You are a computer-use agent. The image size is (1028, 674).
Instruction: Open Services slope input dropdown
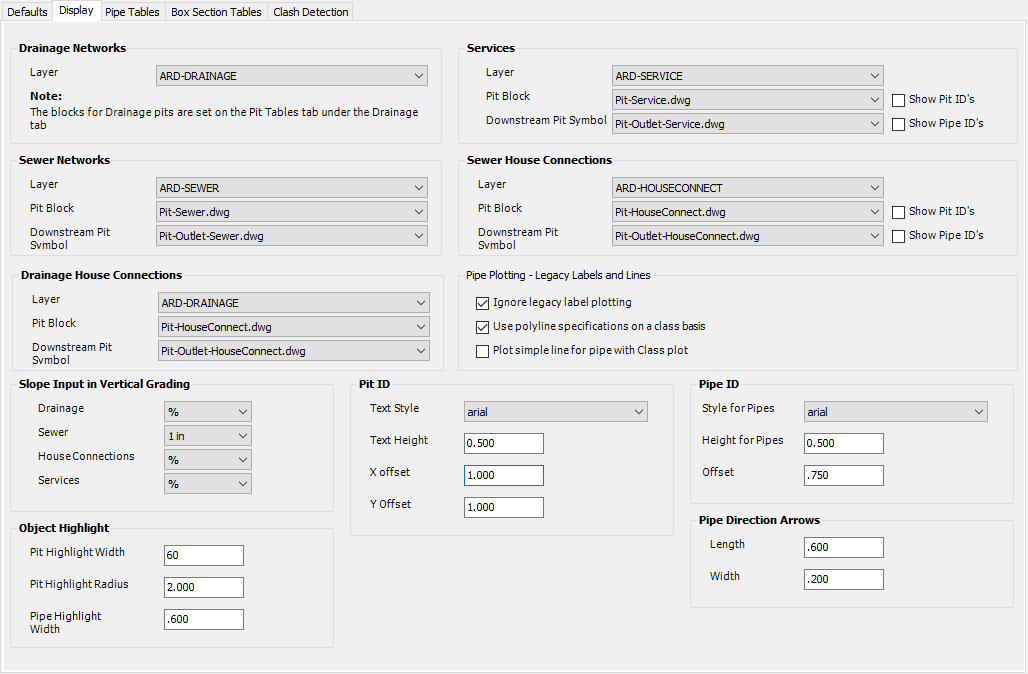pos(207,484)
